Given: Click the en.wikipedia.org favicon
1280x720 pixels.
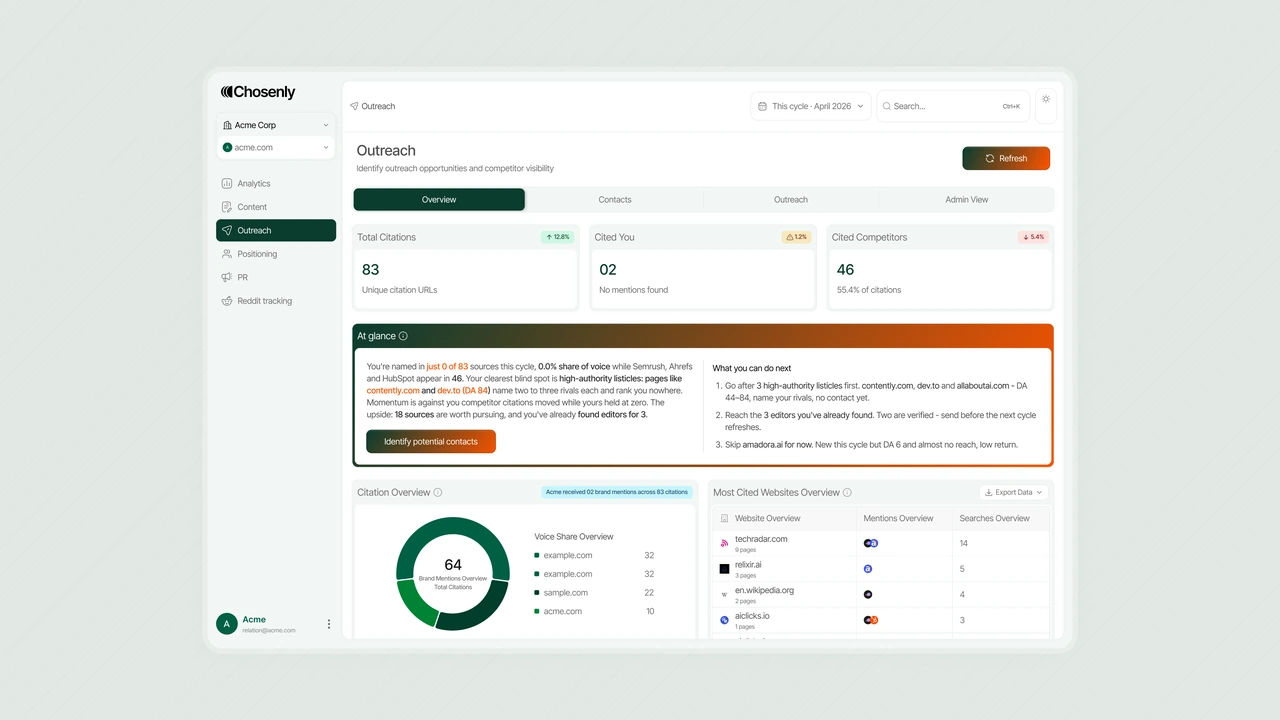Looking at the screenshot, I should pos(724,595).
